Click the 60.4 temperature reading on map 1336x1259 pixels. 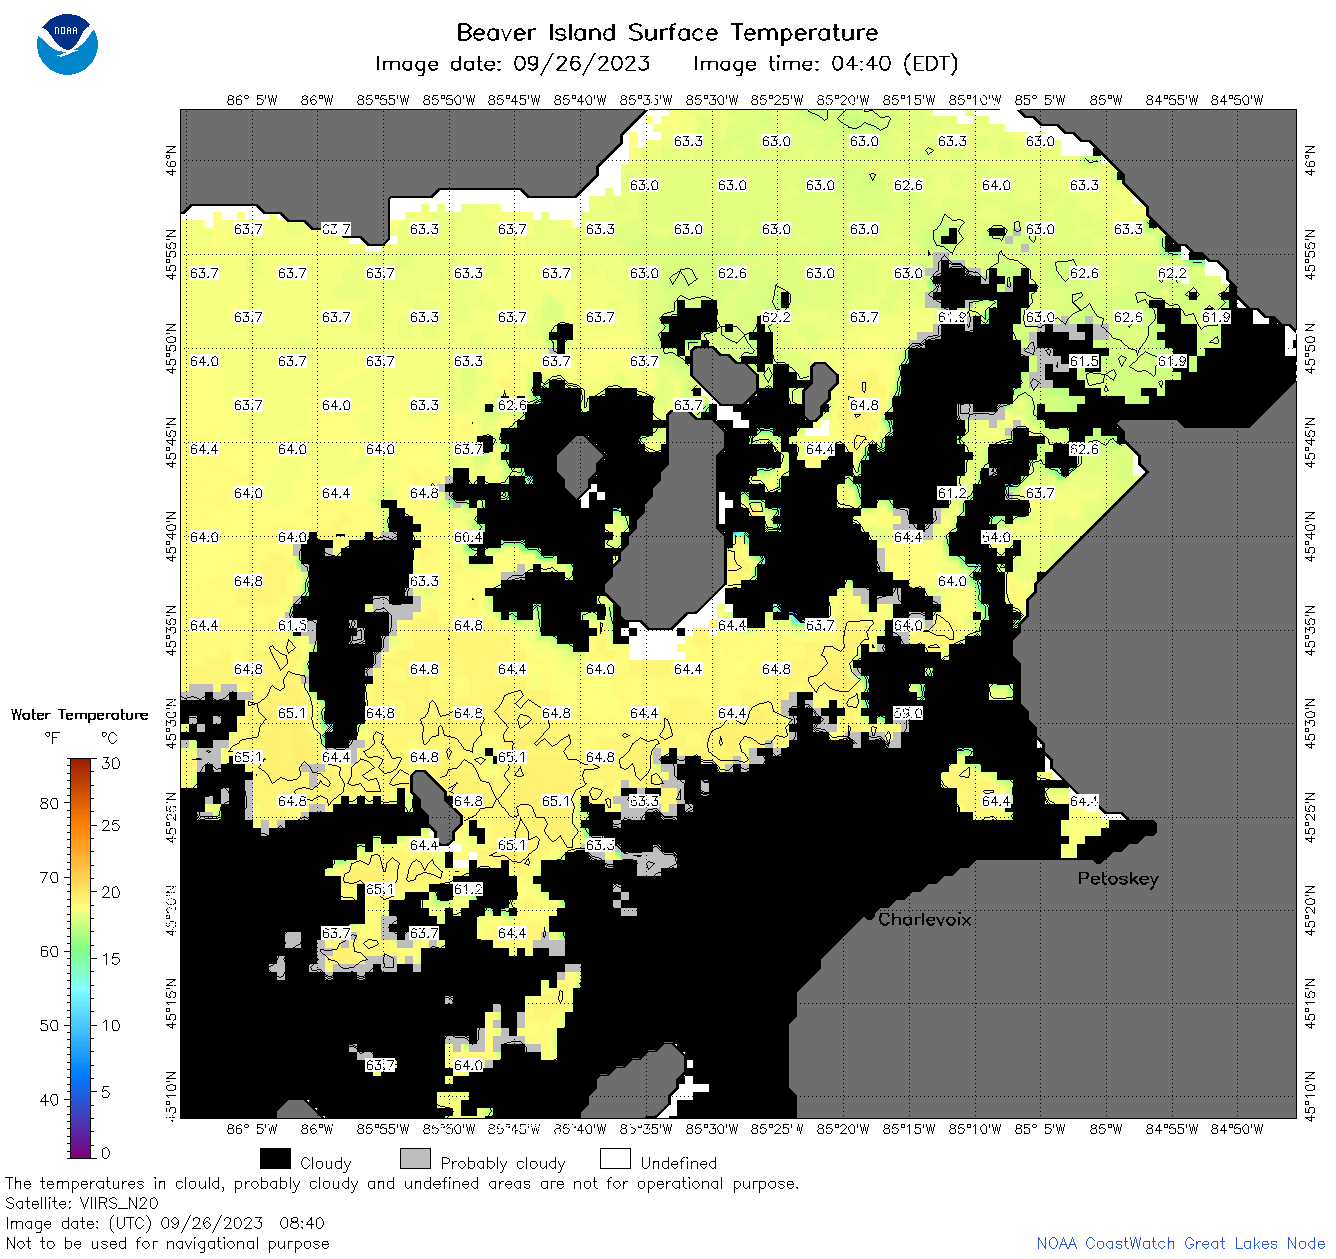(468, 537)
